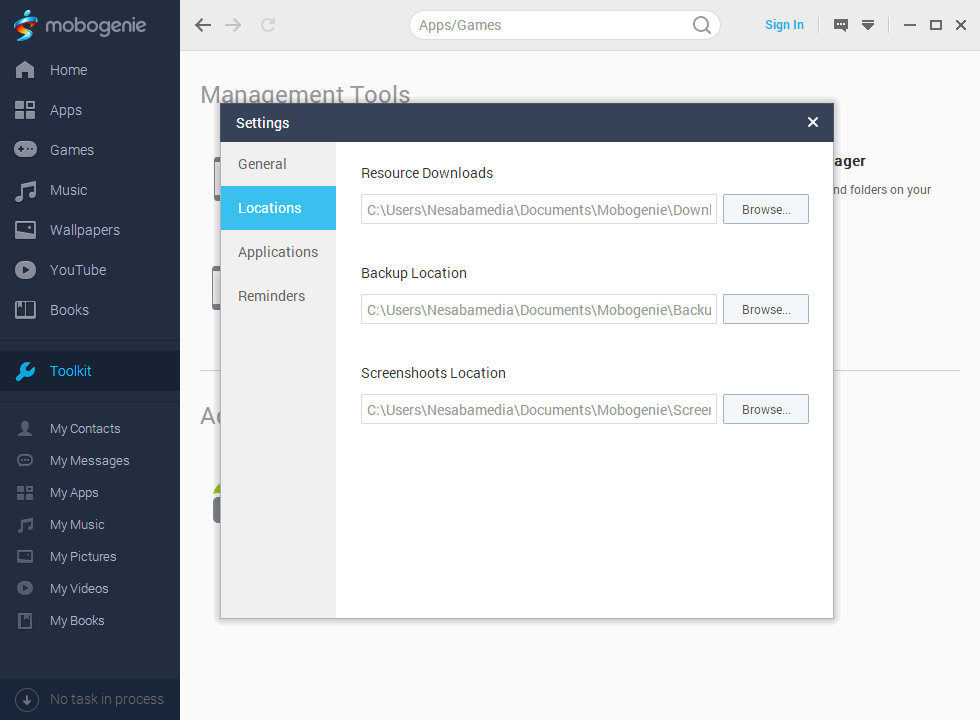Open the Applications settings tab
Viewport: 980px width, 720px height.
point(278,252)
